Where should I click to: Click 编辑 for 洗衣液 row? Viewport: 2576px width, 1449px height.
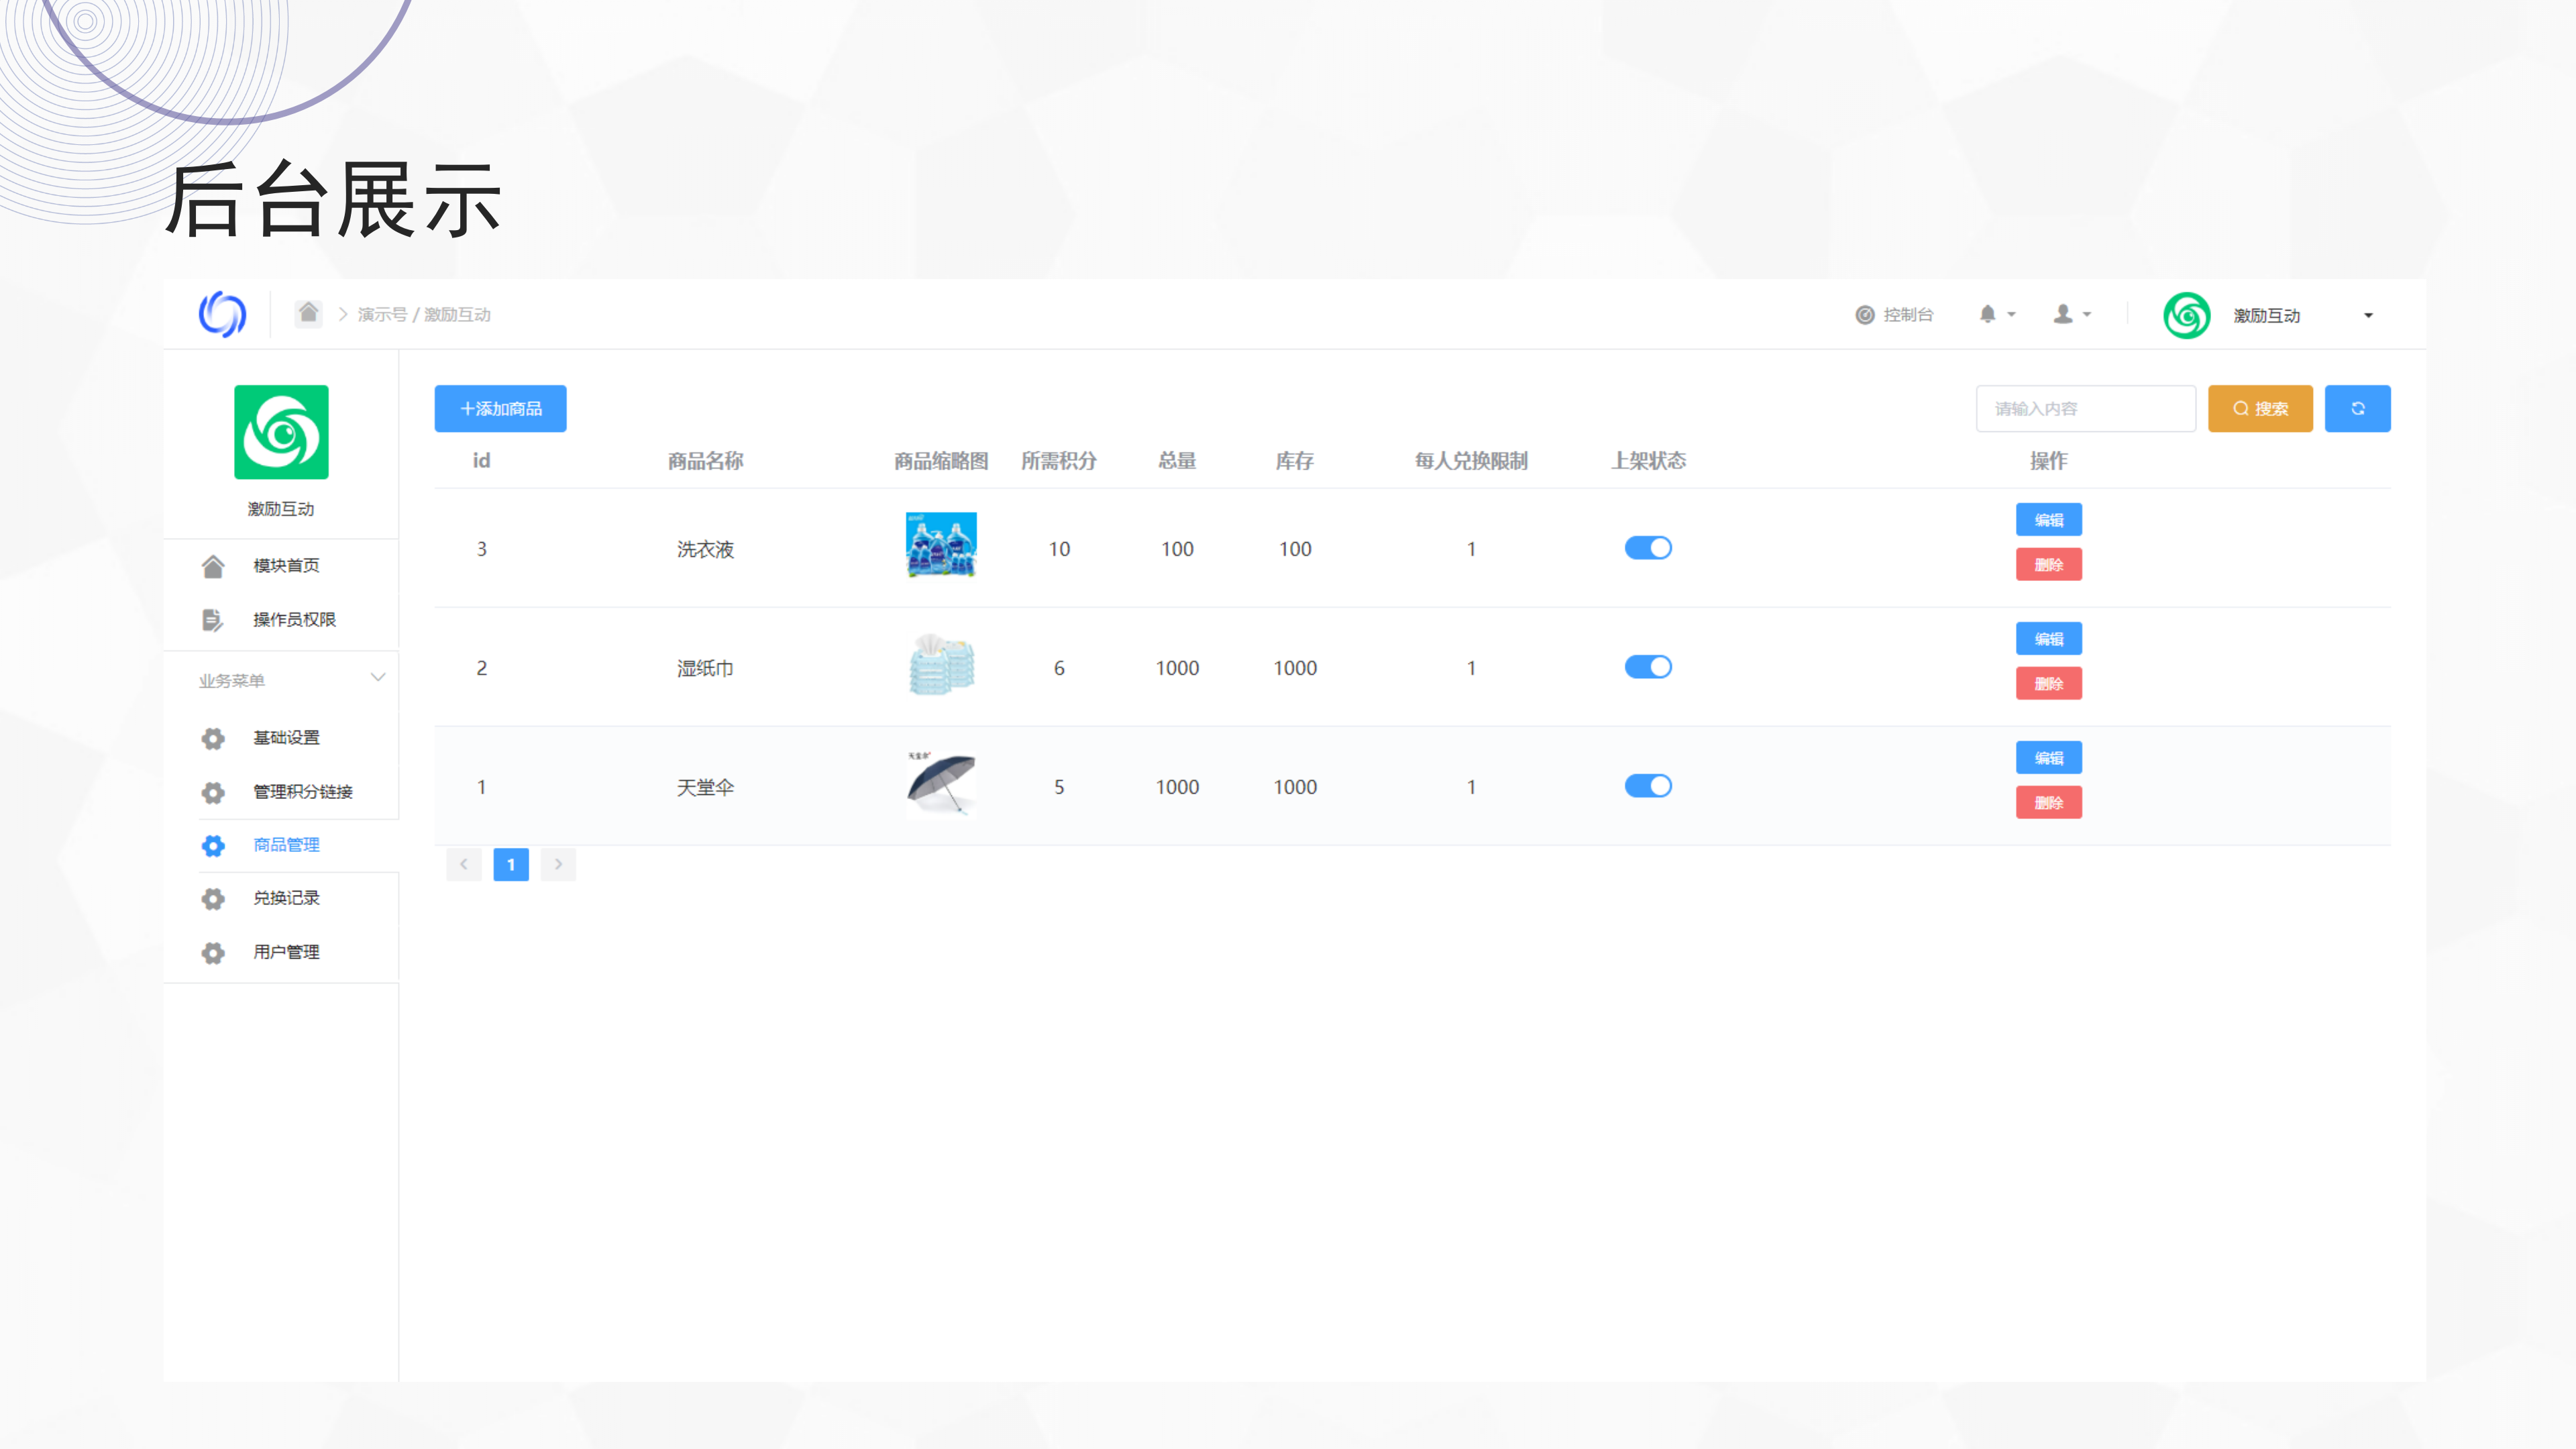click(x=2048, y=520)
